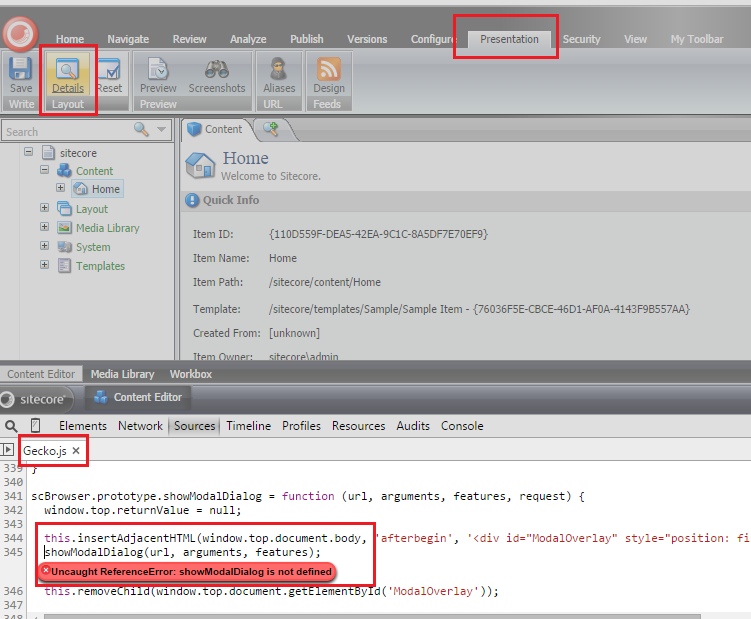This screenshot has height=619, width=751.
Task: Click the new search tab icon
Action: 271,128
